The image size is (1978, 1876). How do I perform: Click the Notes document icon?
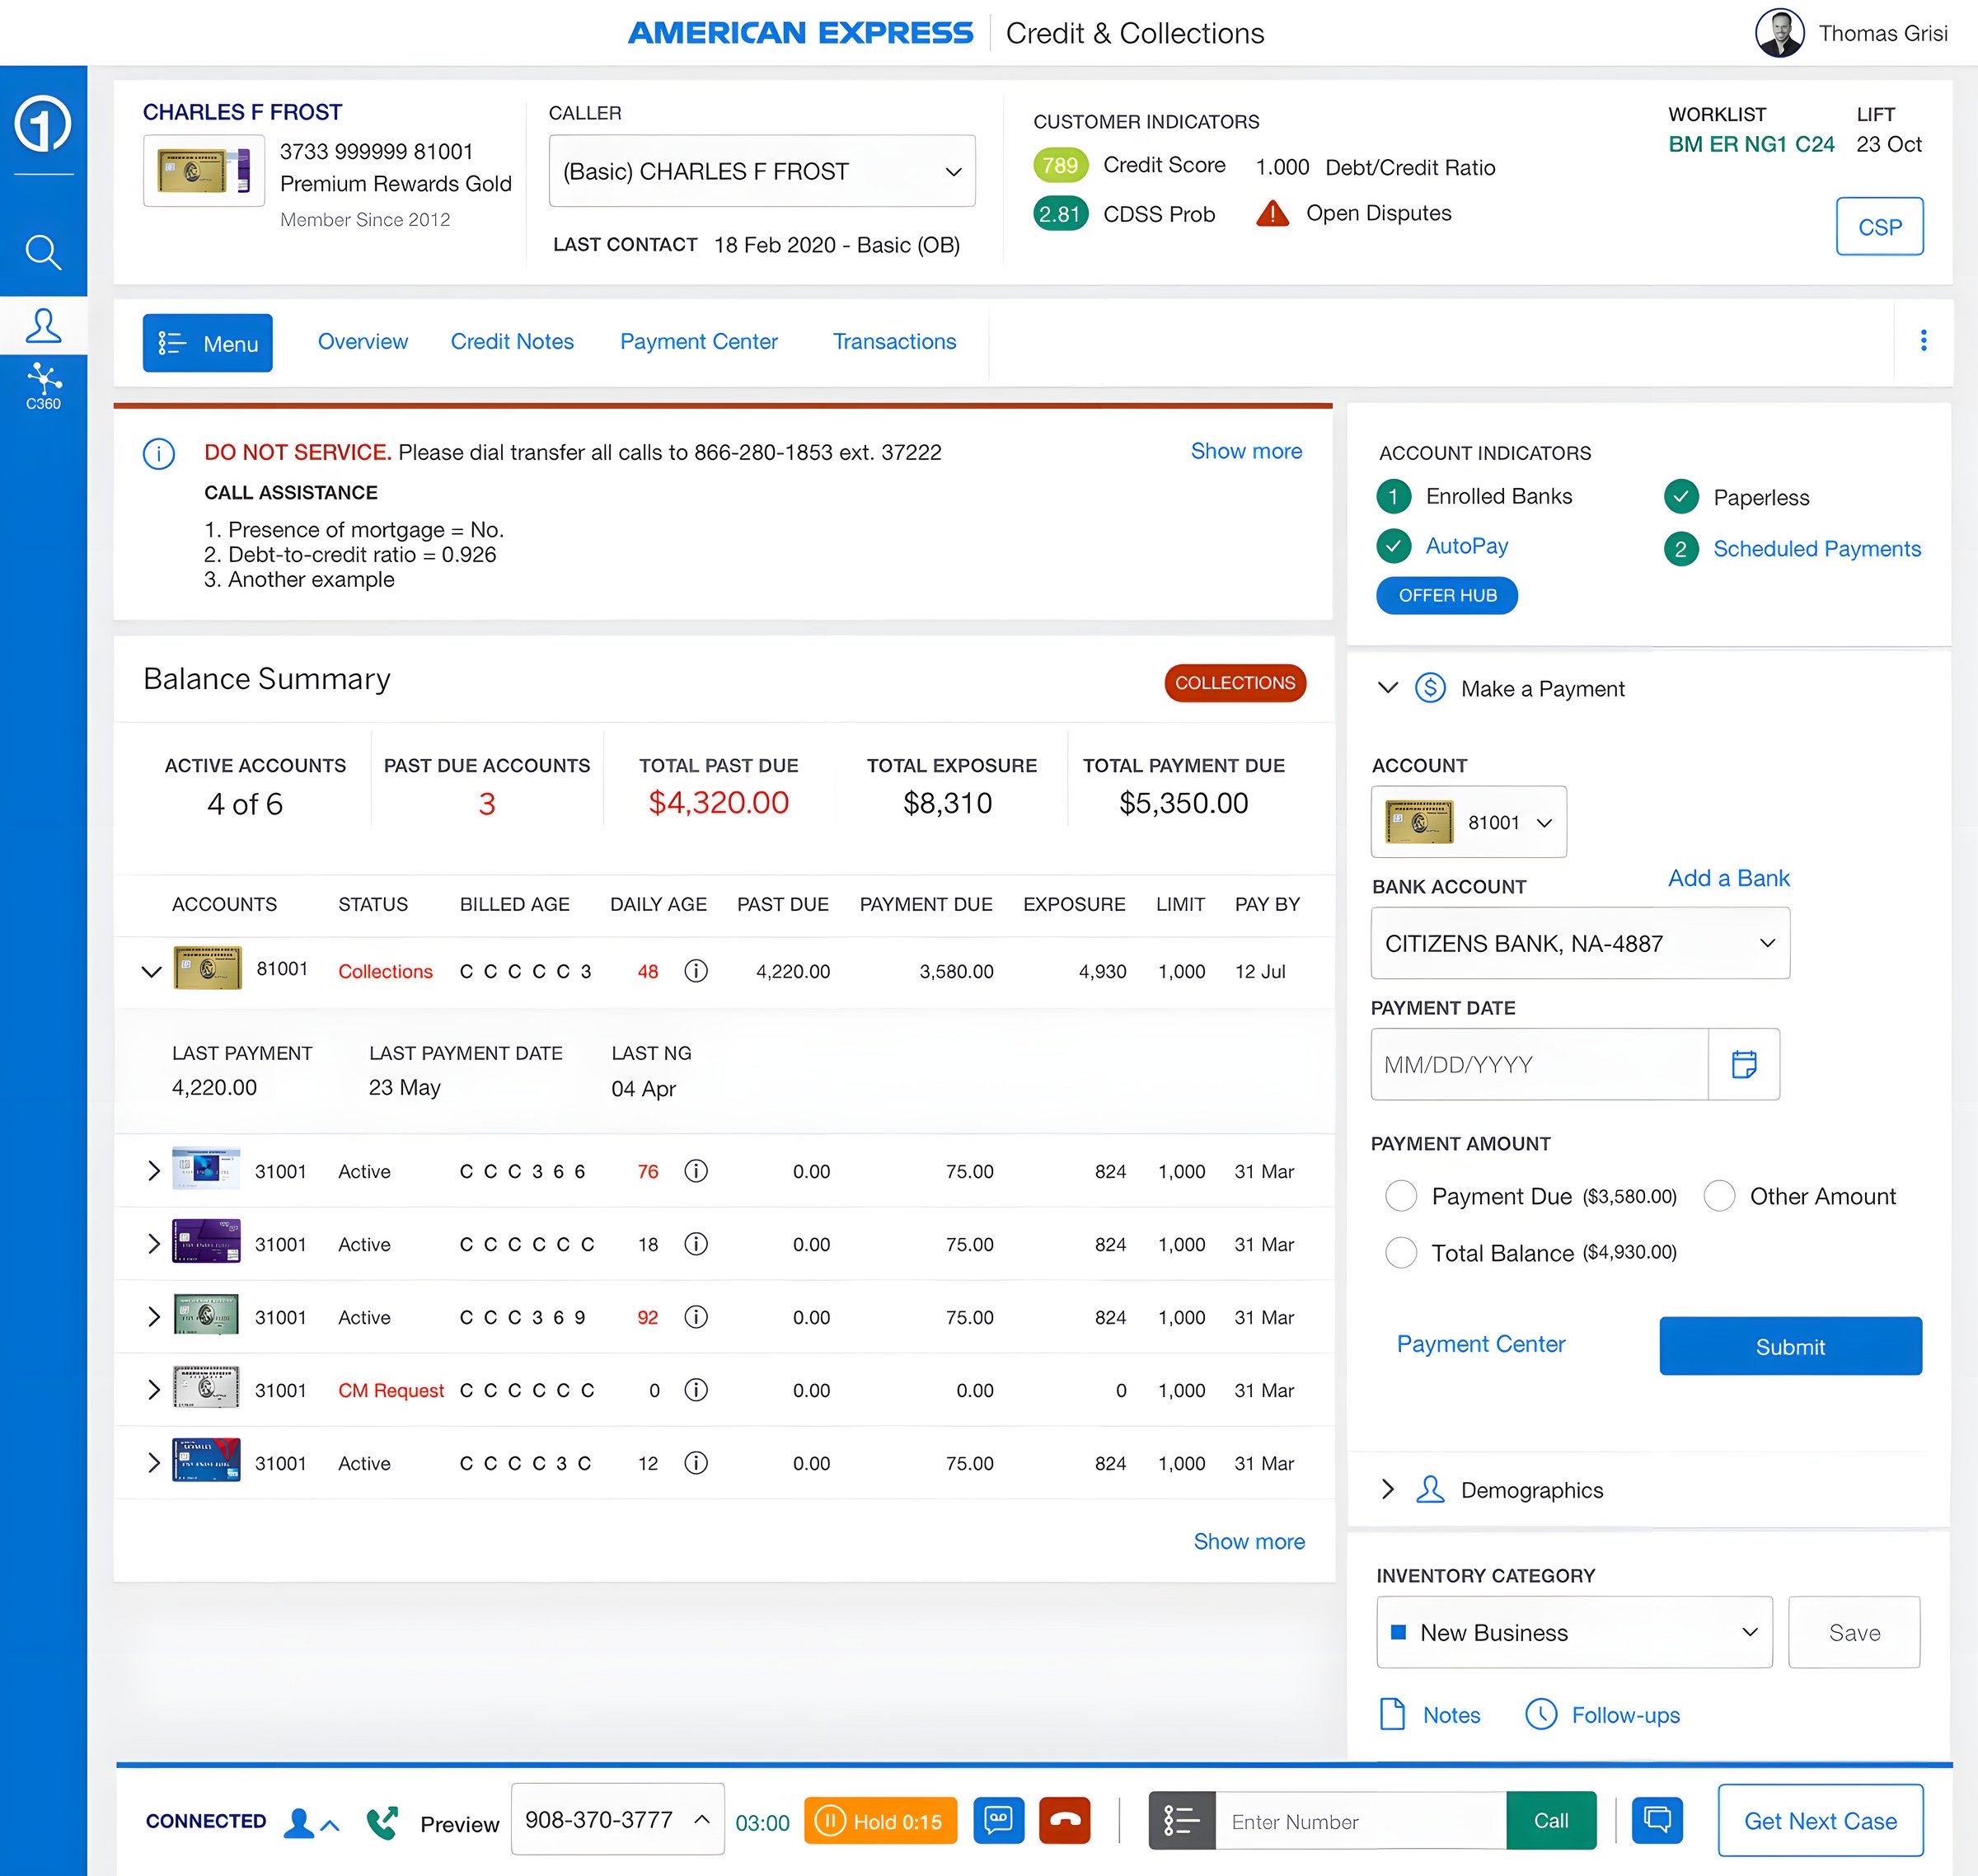point(1392,1714)
